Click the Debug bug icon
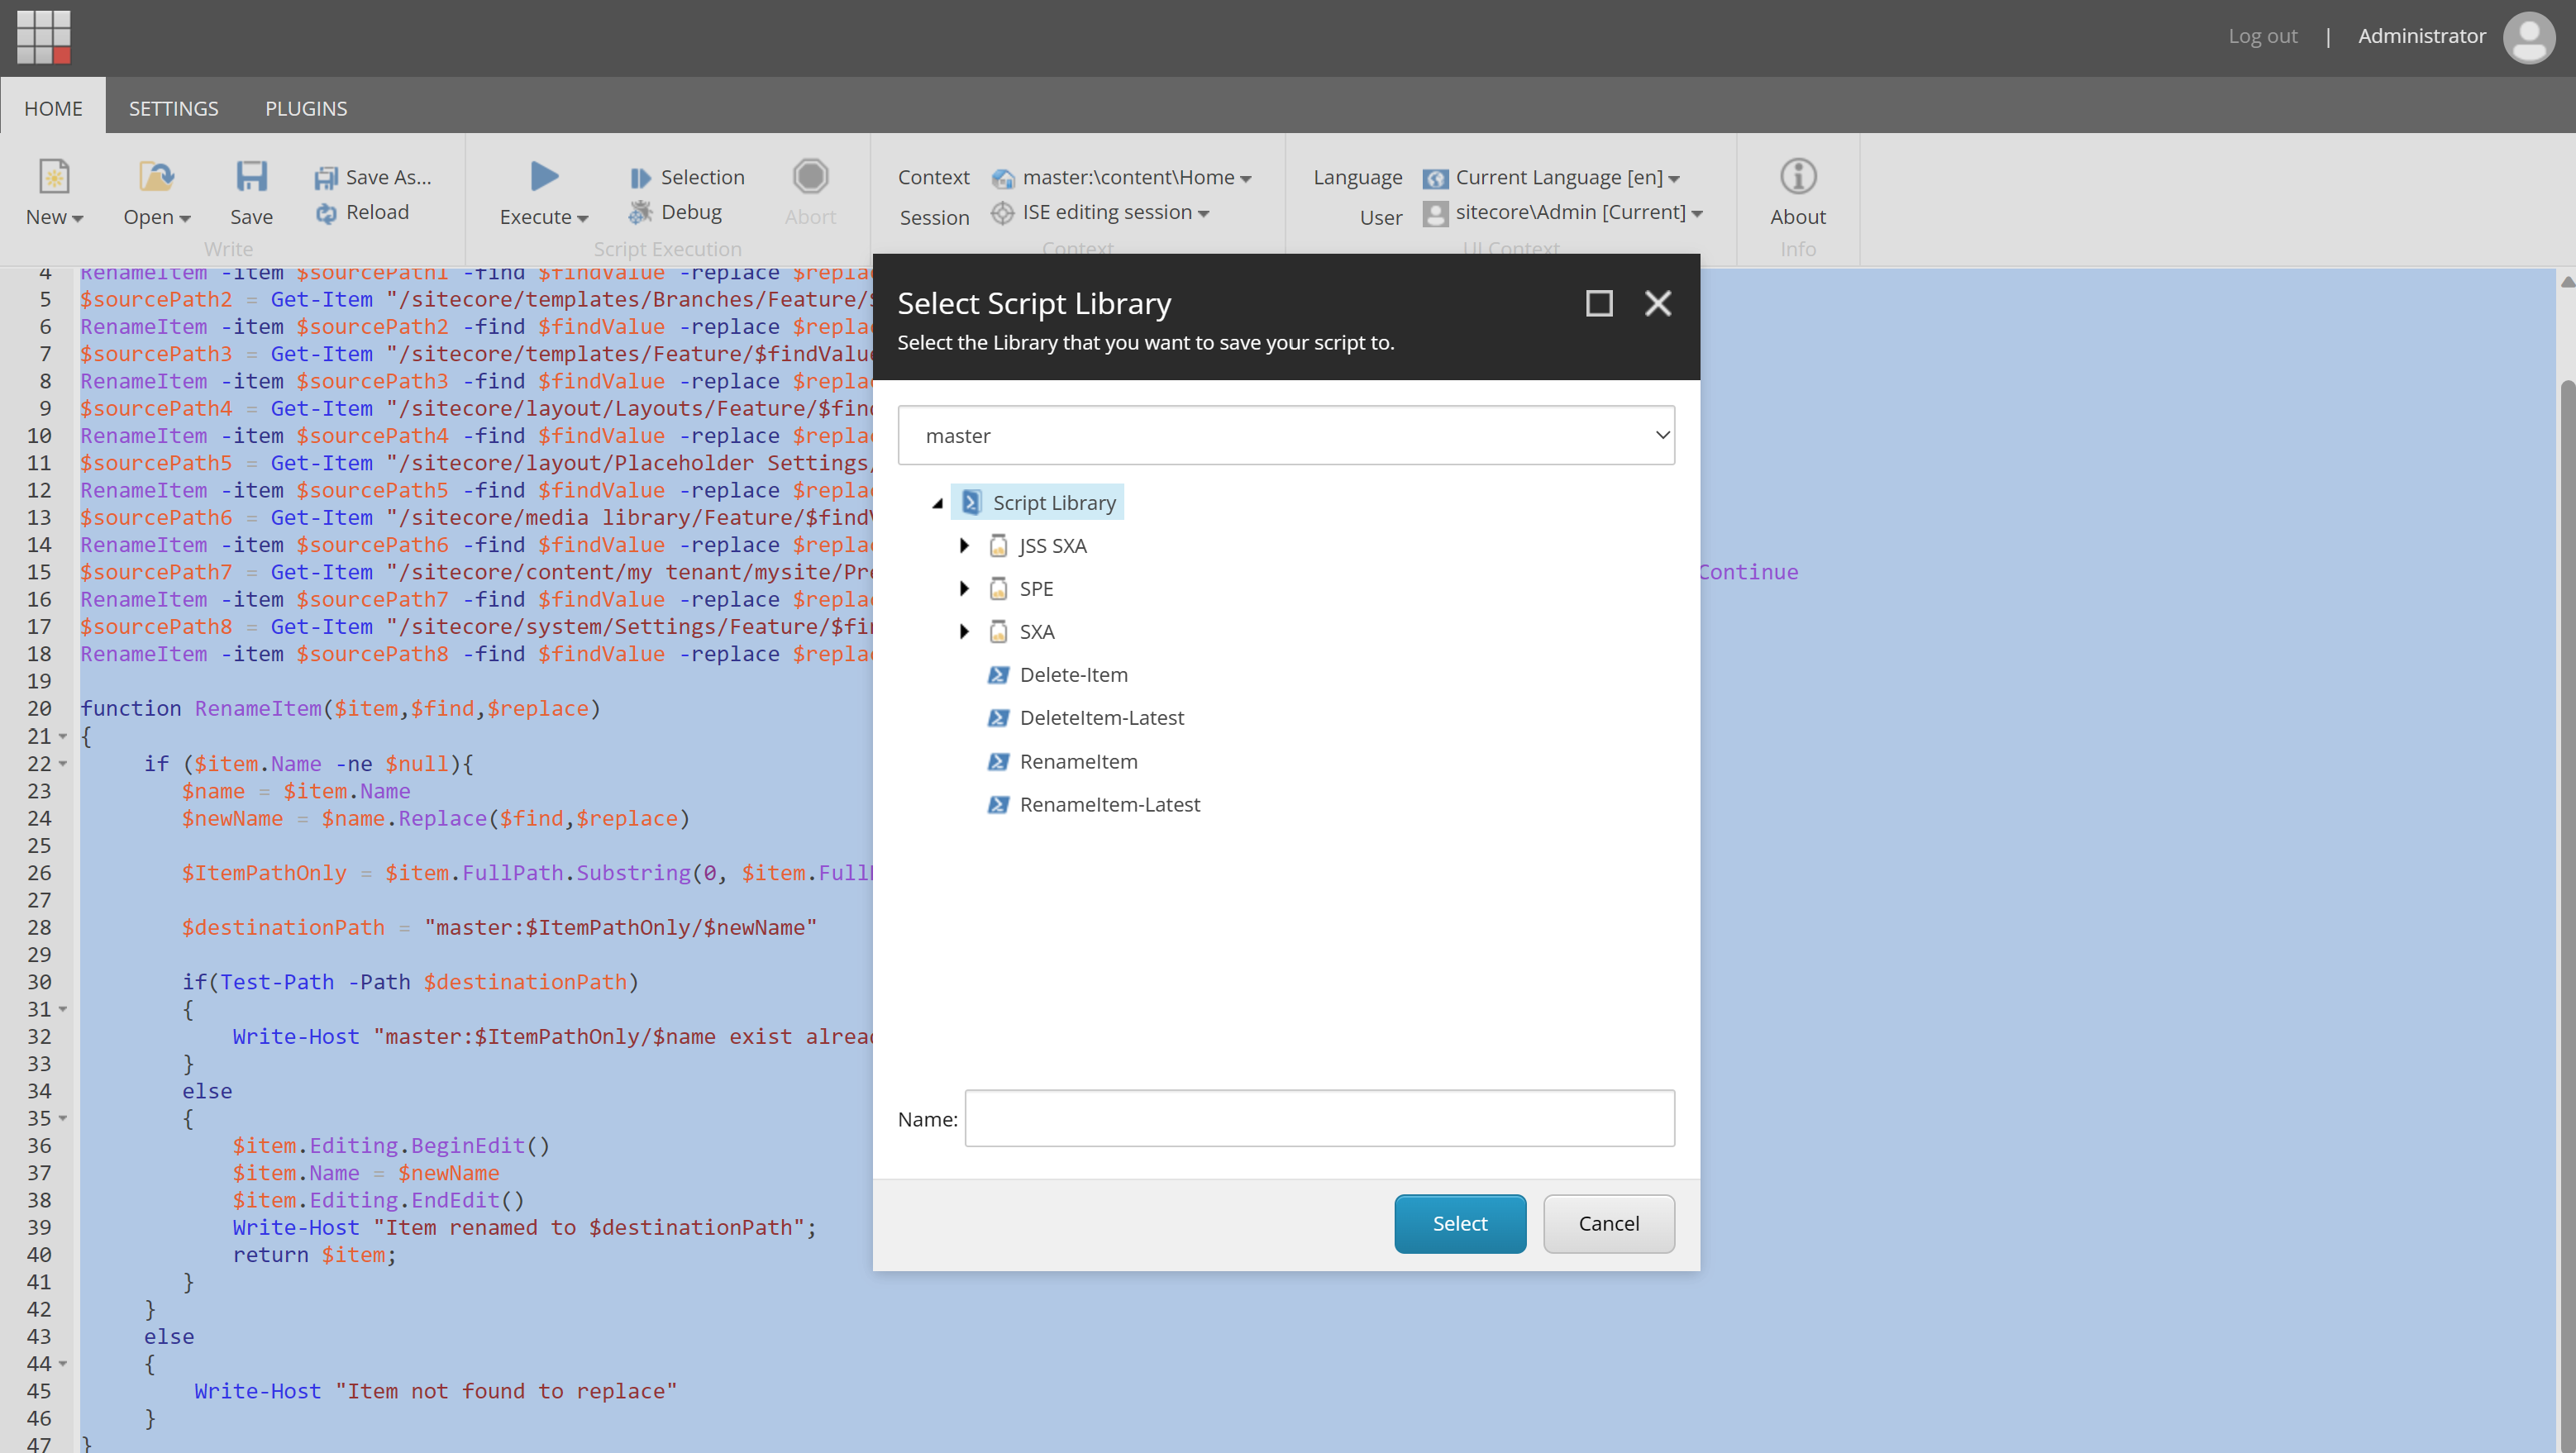The image size is (2576, 1453). pos(640,212)
